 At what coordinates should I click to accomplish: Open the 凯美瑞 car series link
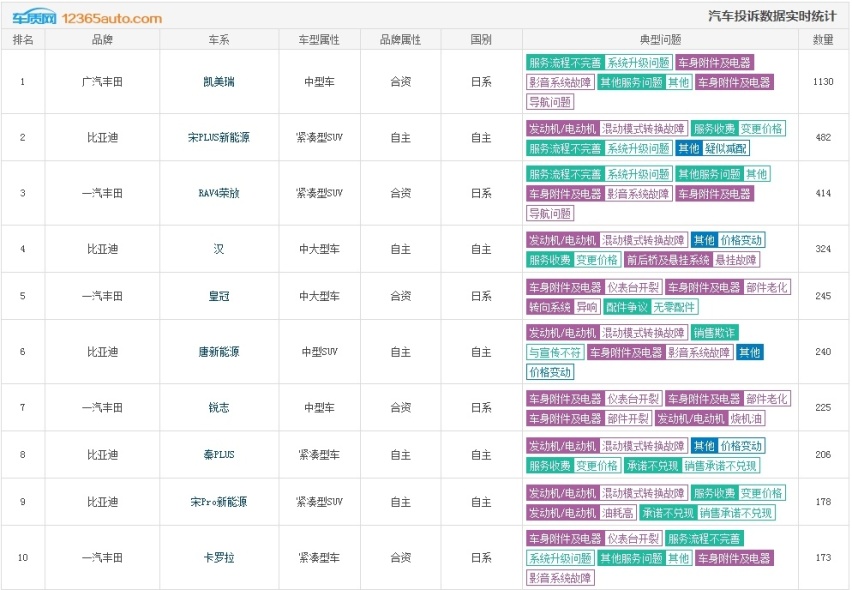218,82
